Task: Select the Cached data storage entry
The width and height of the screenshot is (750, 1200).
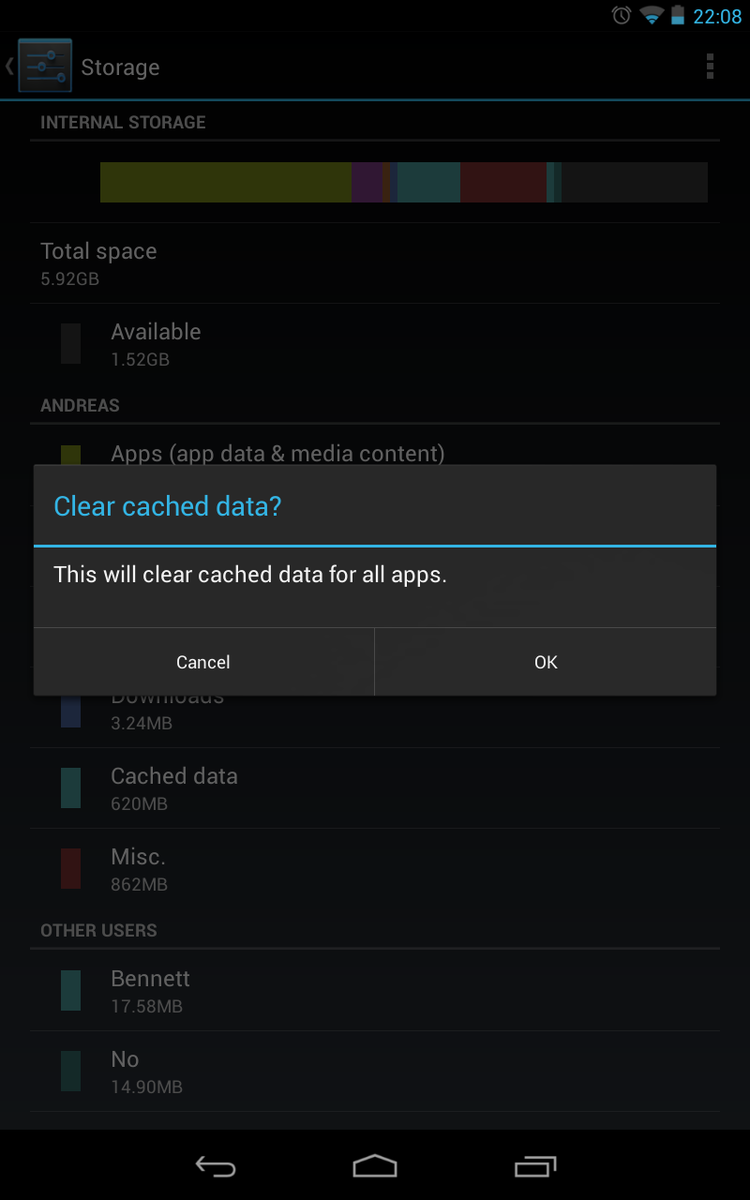Action: 375,788
